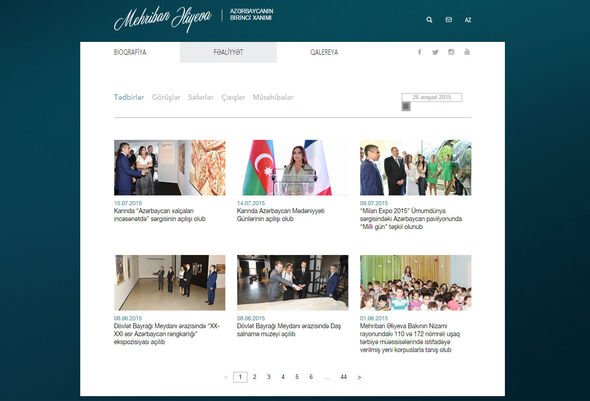Open the BİOQRAFİYA menu item
590x401 pixels.
[x=130, y=52]
